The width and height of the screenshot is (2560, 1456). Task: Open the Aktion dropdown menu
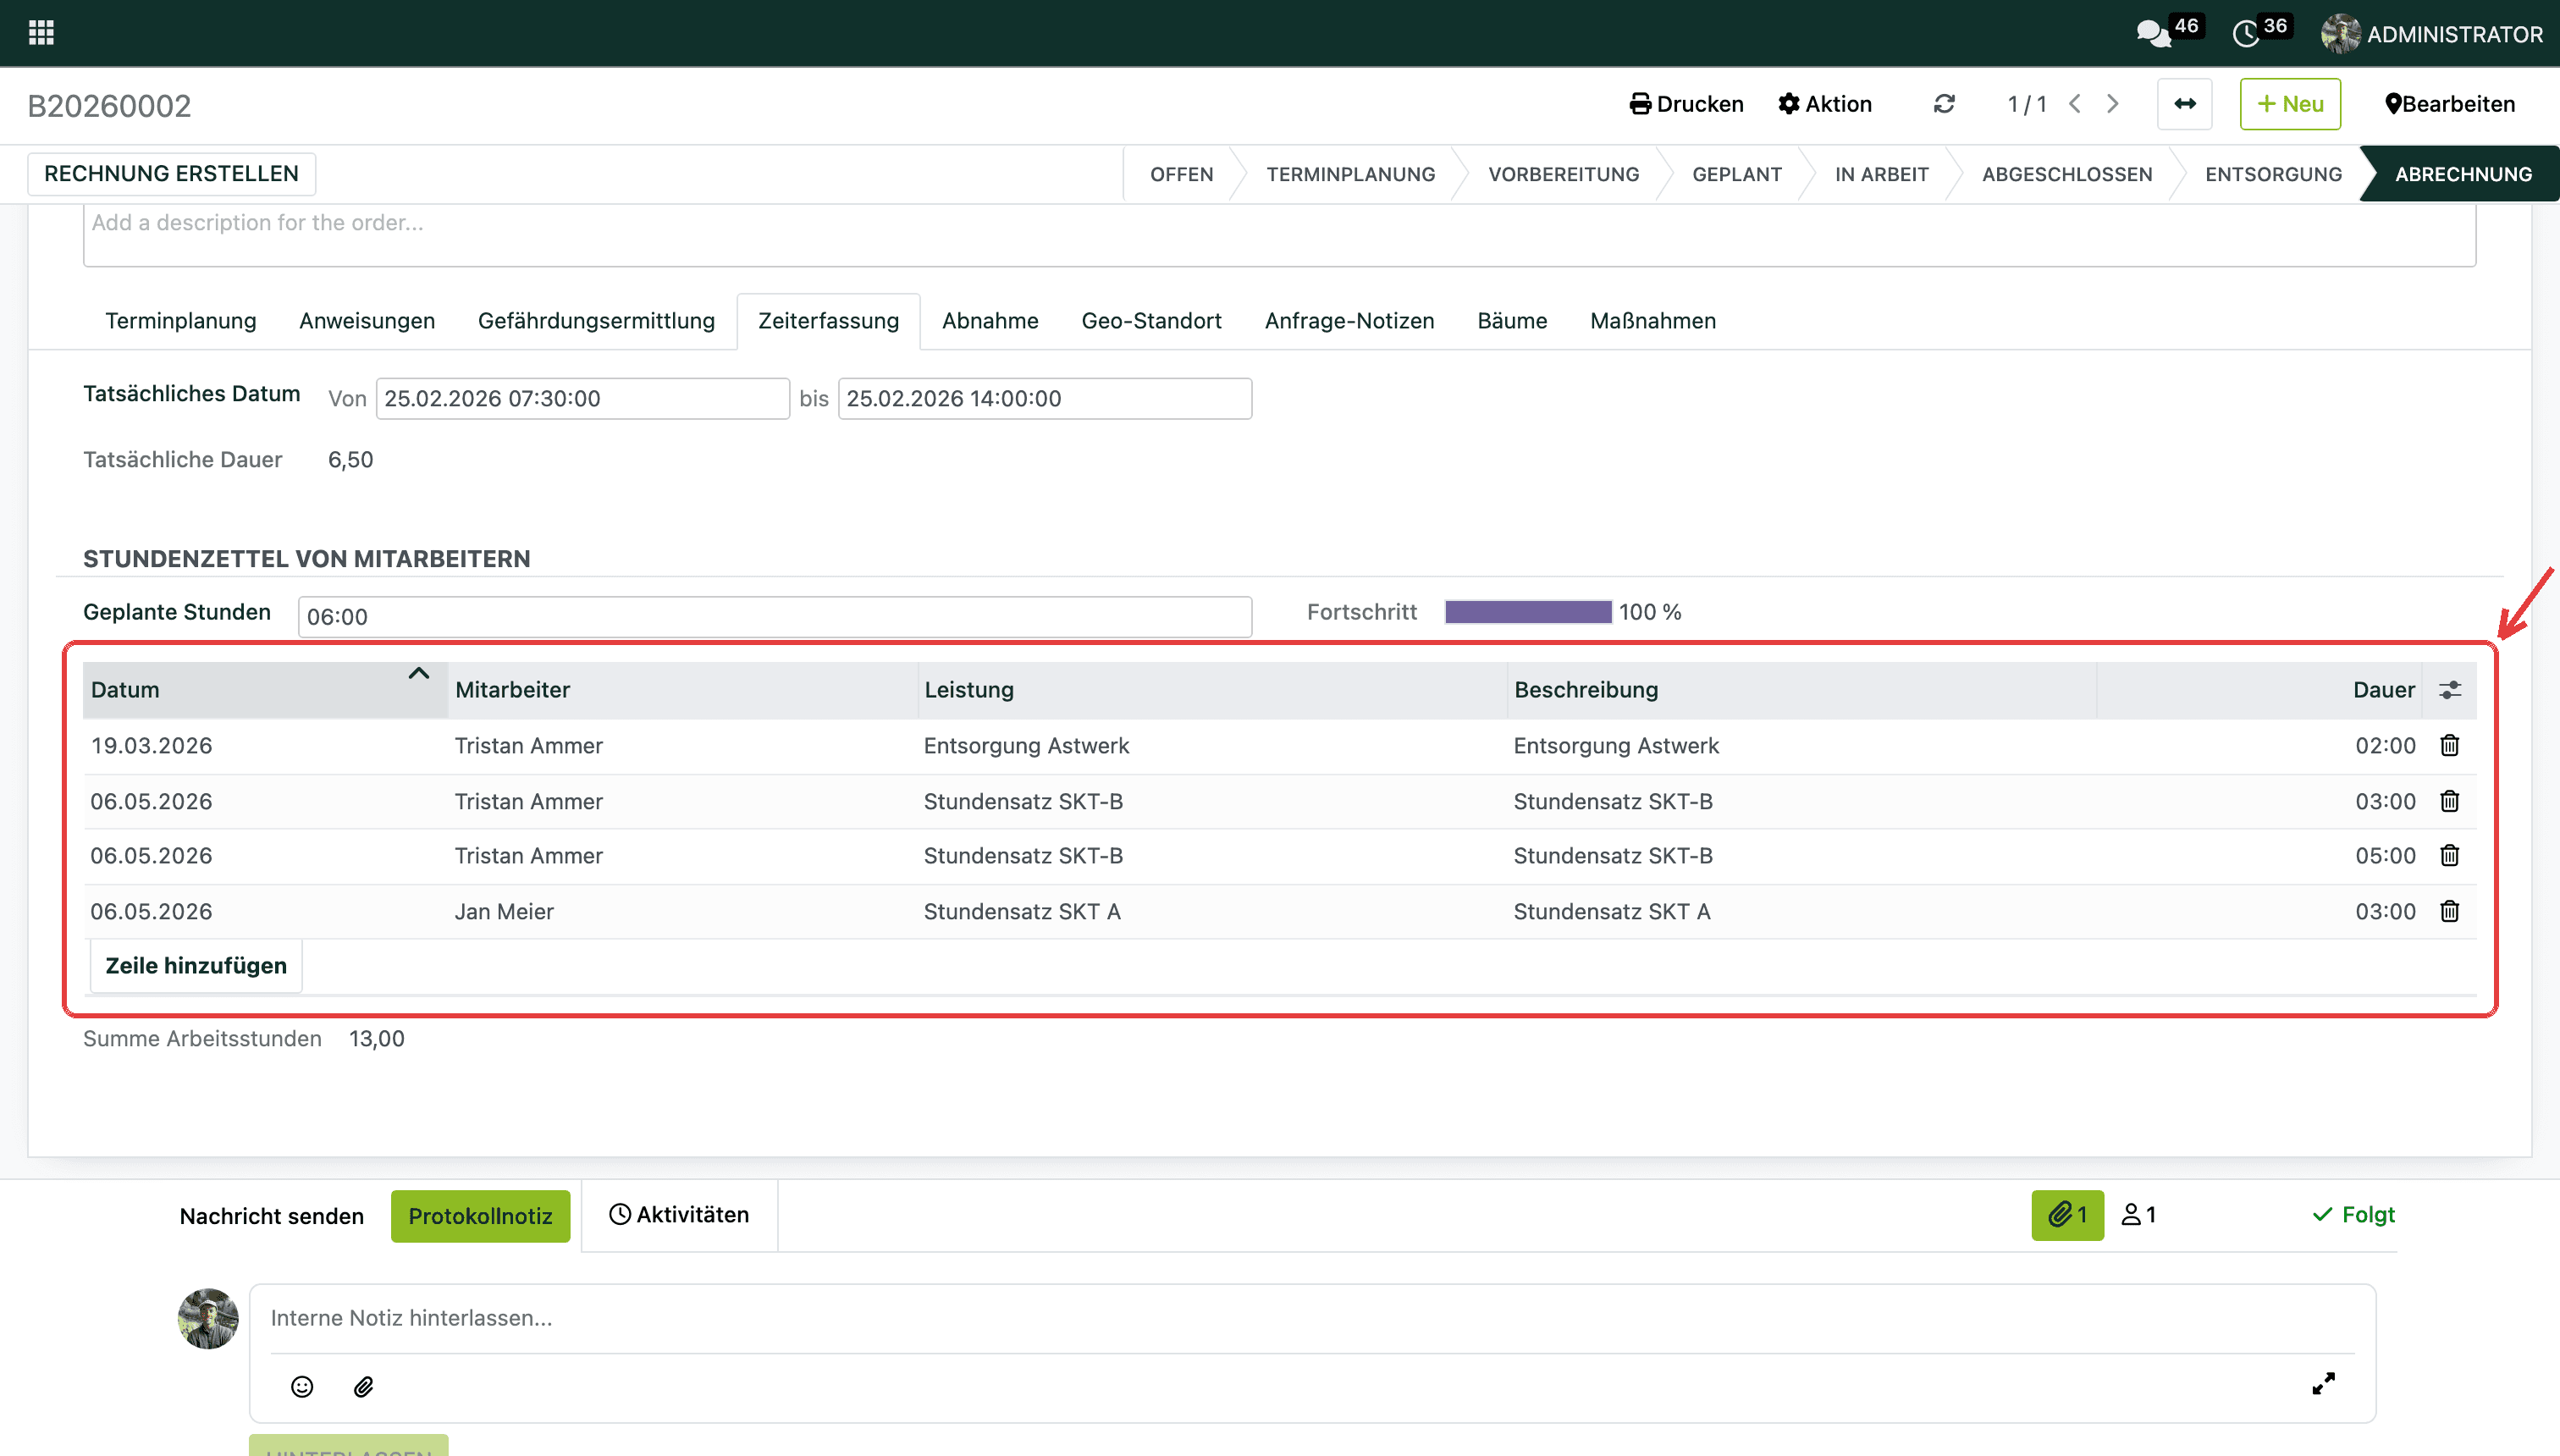pos(1826,104)
